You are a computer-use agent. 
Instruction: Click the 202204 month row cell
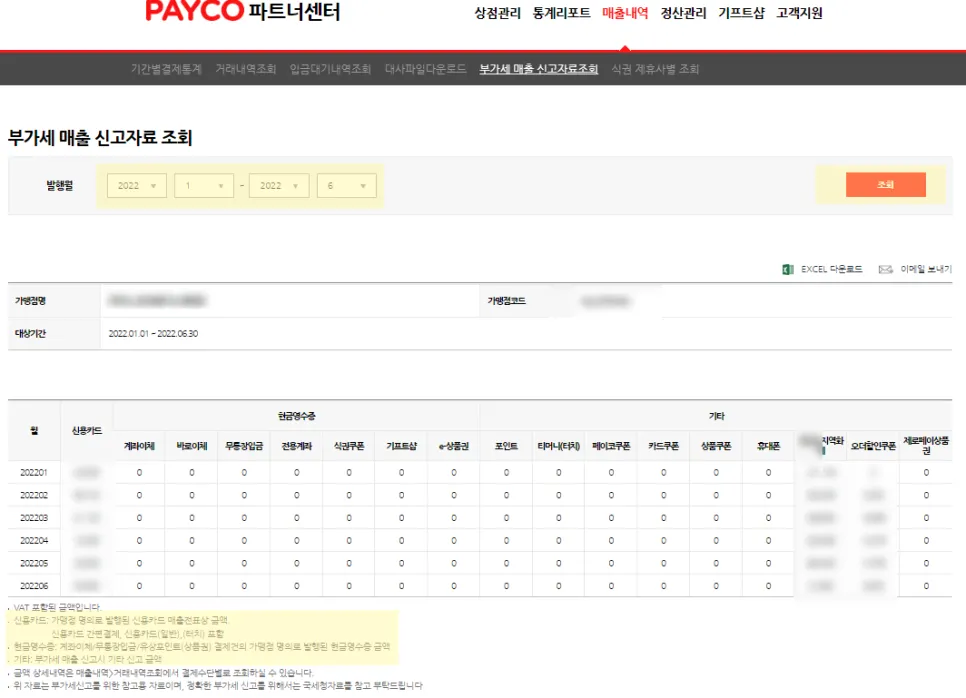pyautogui.click(x=34, y=541)
